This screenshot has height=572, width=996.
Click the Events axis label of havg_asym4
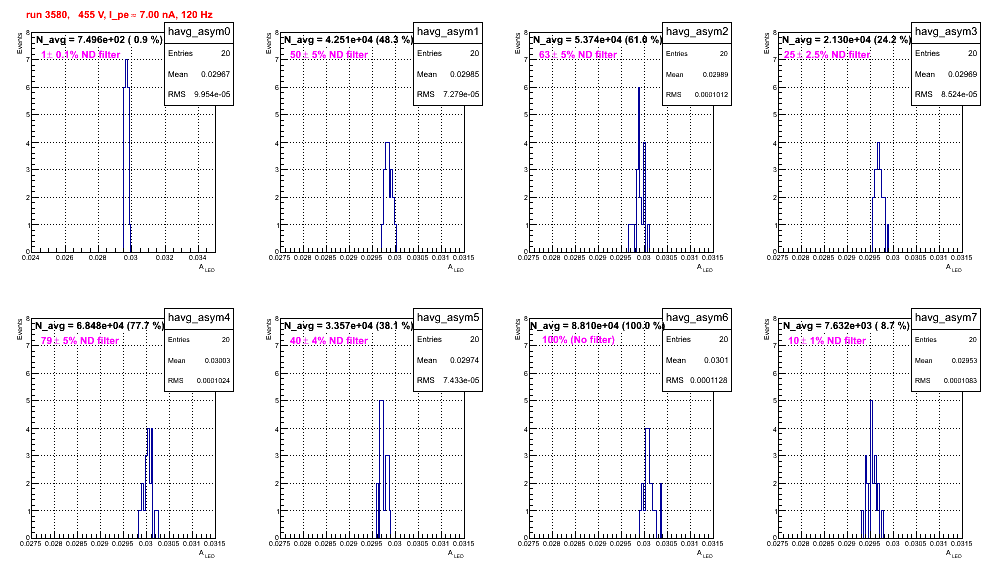pos(19,330)
